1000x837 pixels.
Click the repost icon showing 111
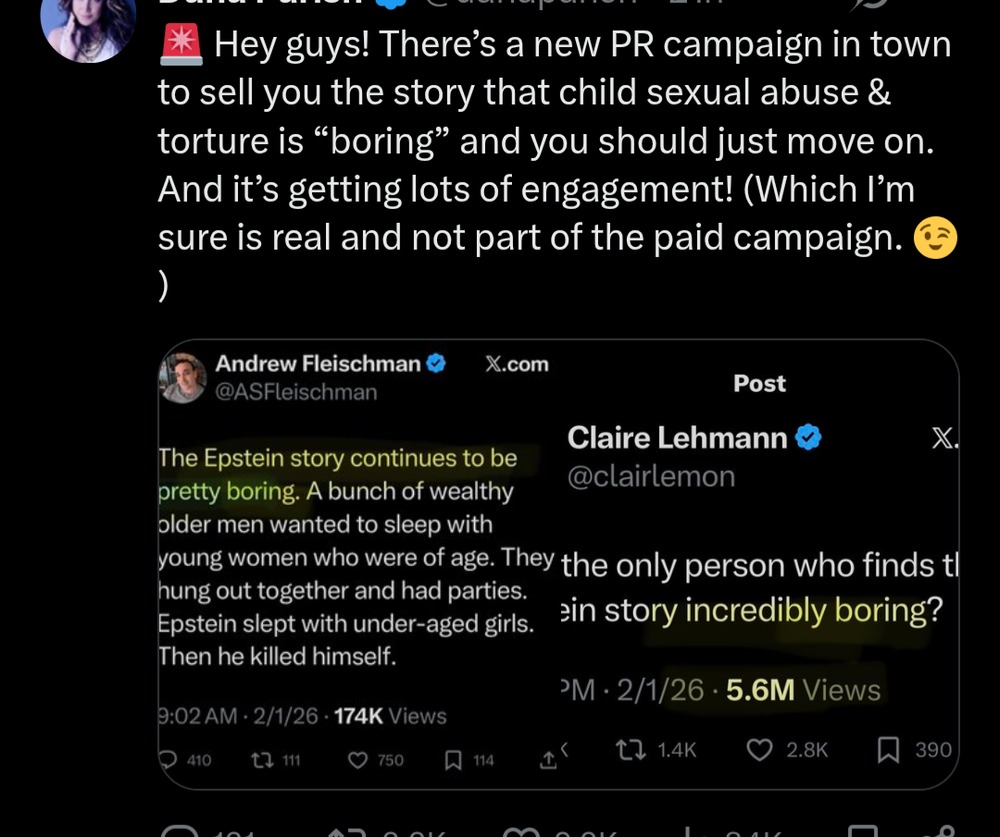(258, 760)
